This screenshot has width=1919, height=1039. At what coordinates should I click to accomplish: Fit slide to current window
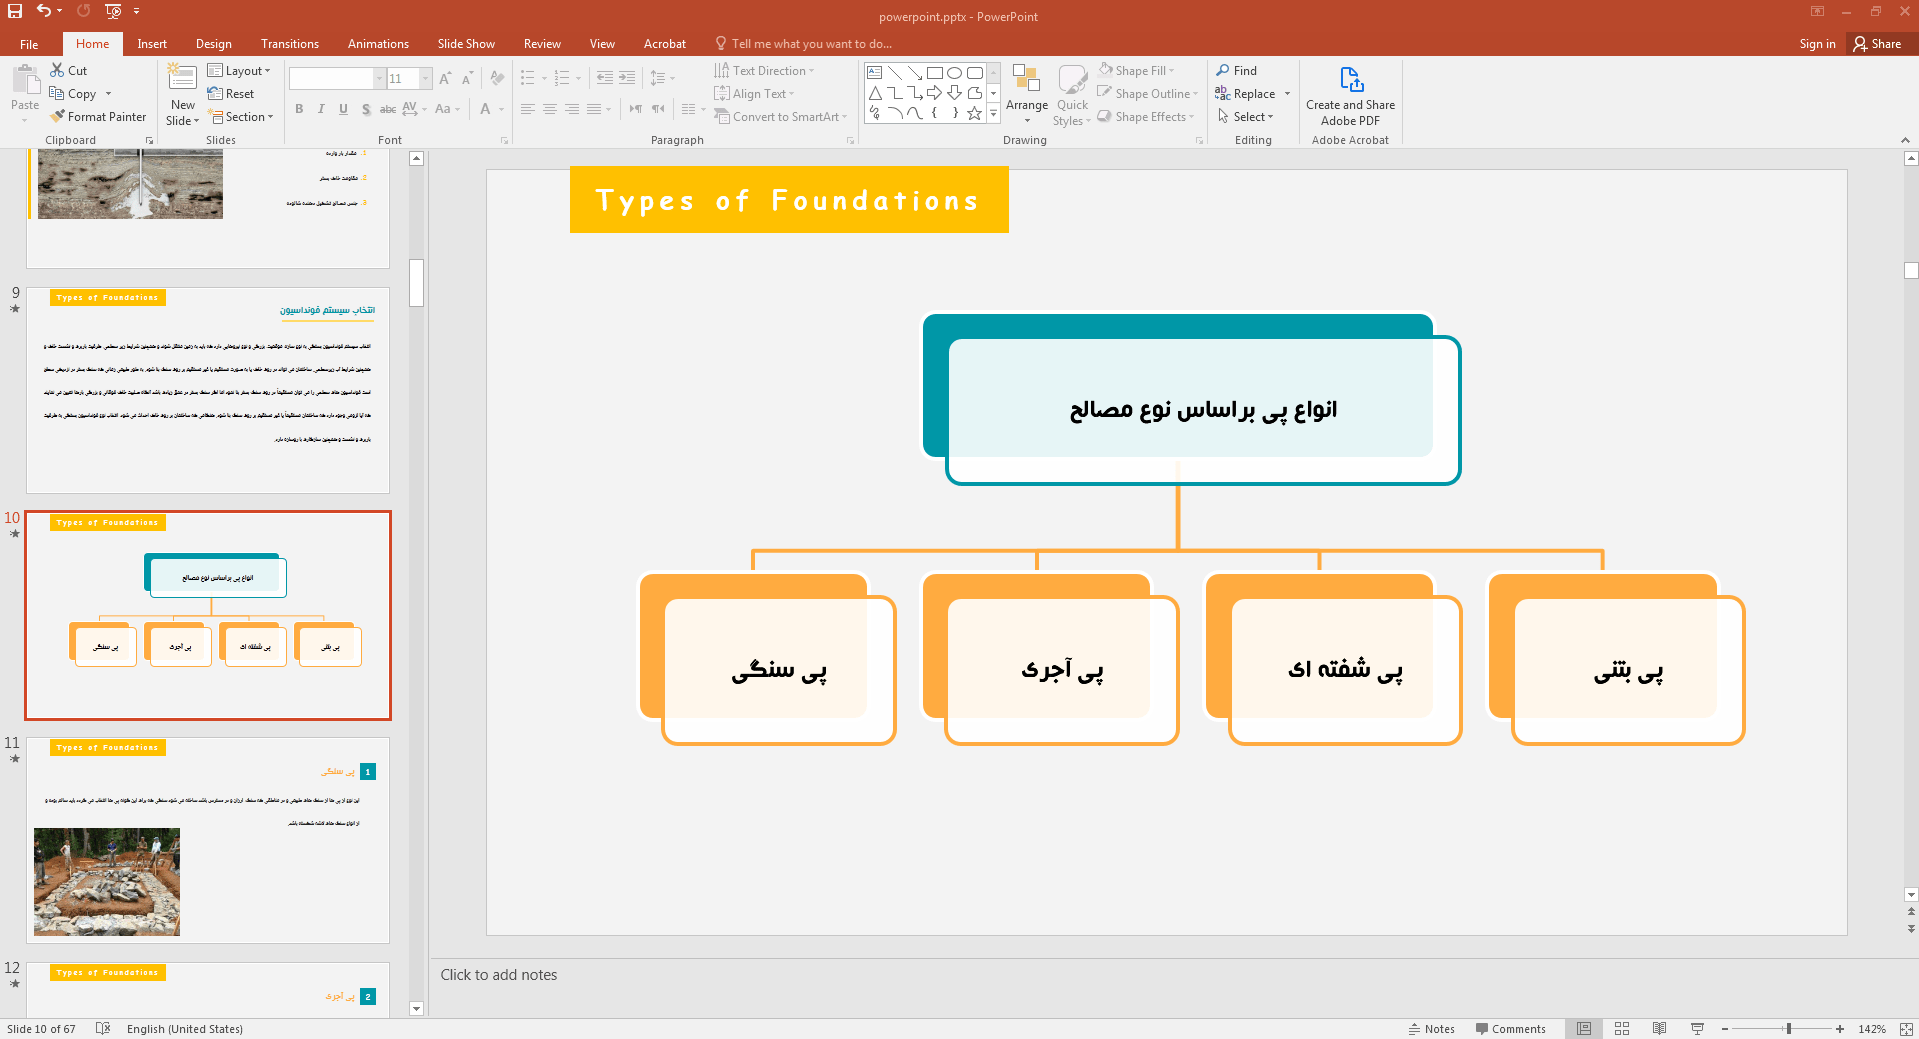(x=1906, y=1028)
